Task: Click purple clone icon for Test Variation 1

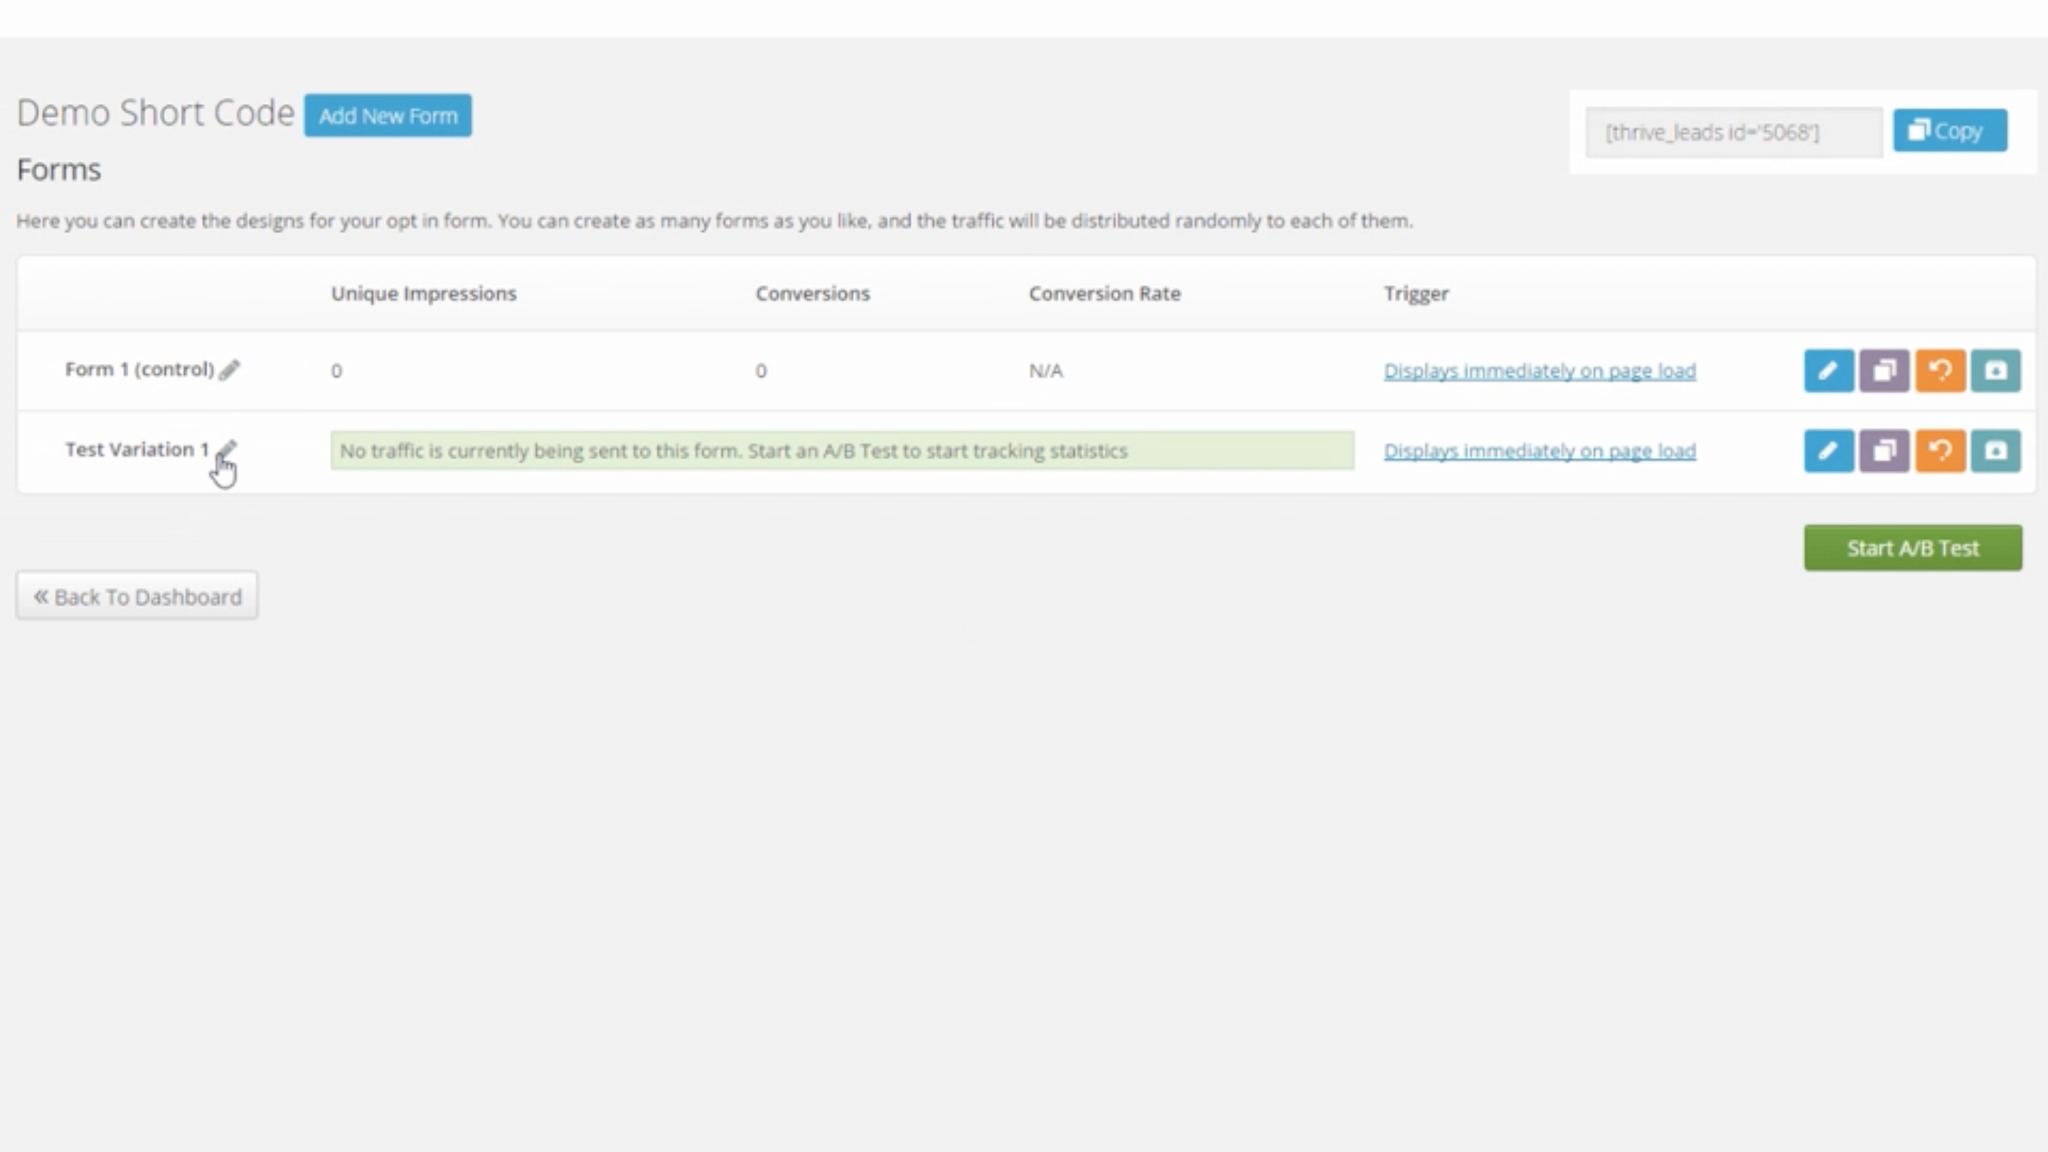Action: click(1884, 451)
